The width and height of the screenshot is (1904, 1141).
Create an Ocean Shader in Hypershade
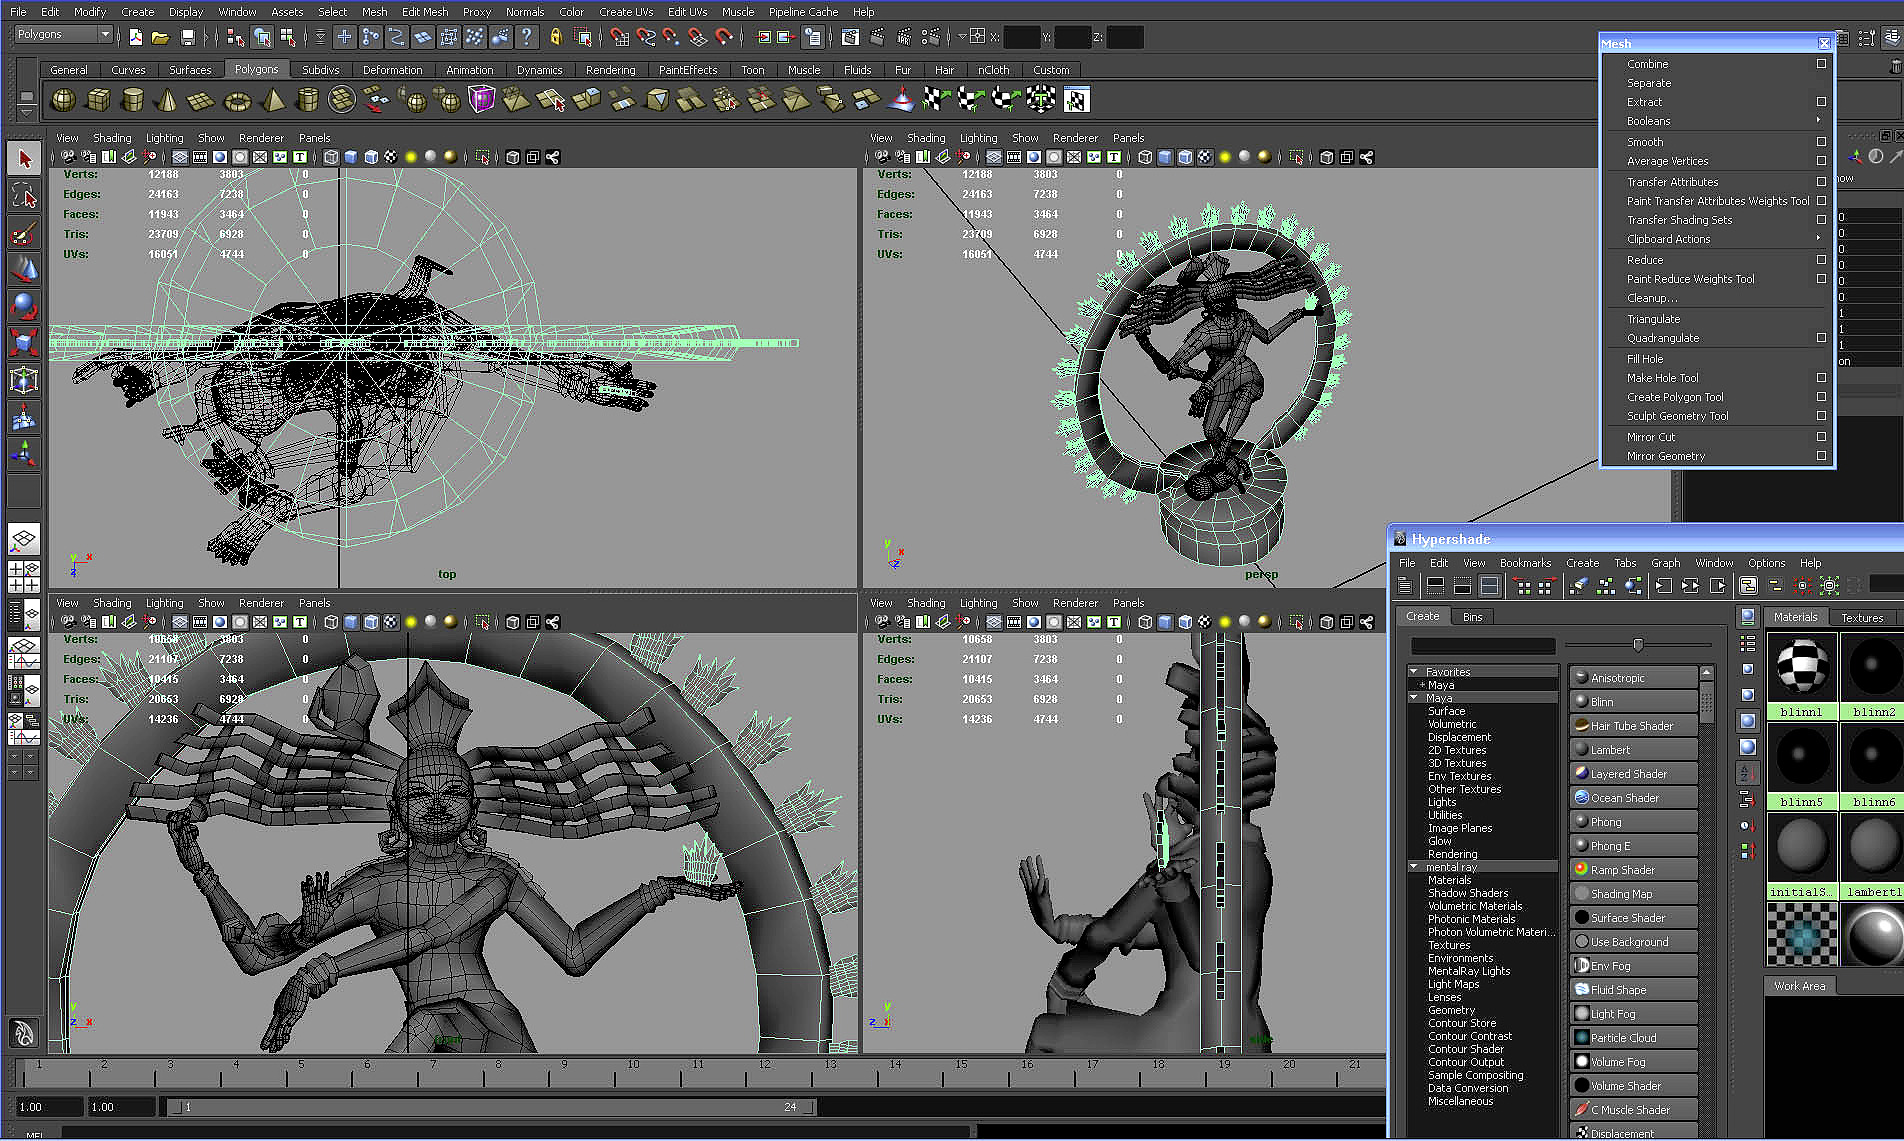point(1634,798)
